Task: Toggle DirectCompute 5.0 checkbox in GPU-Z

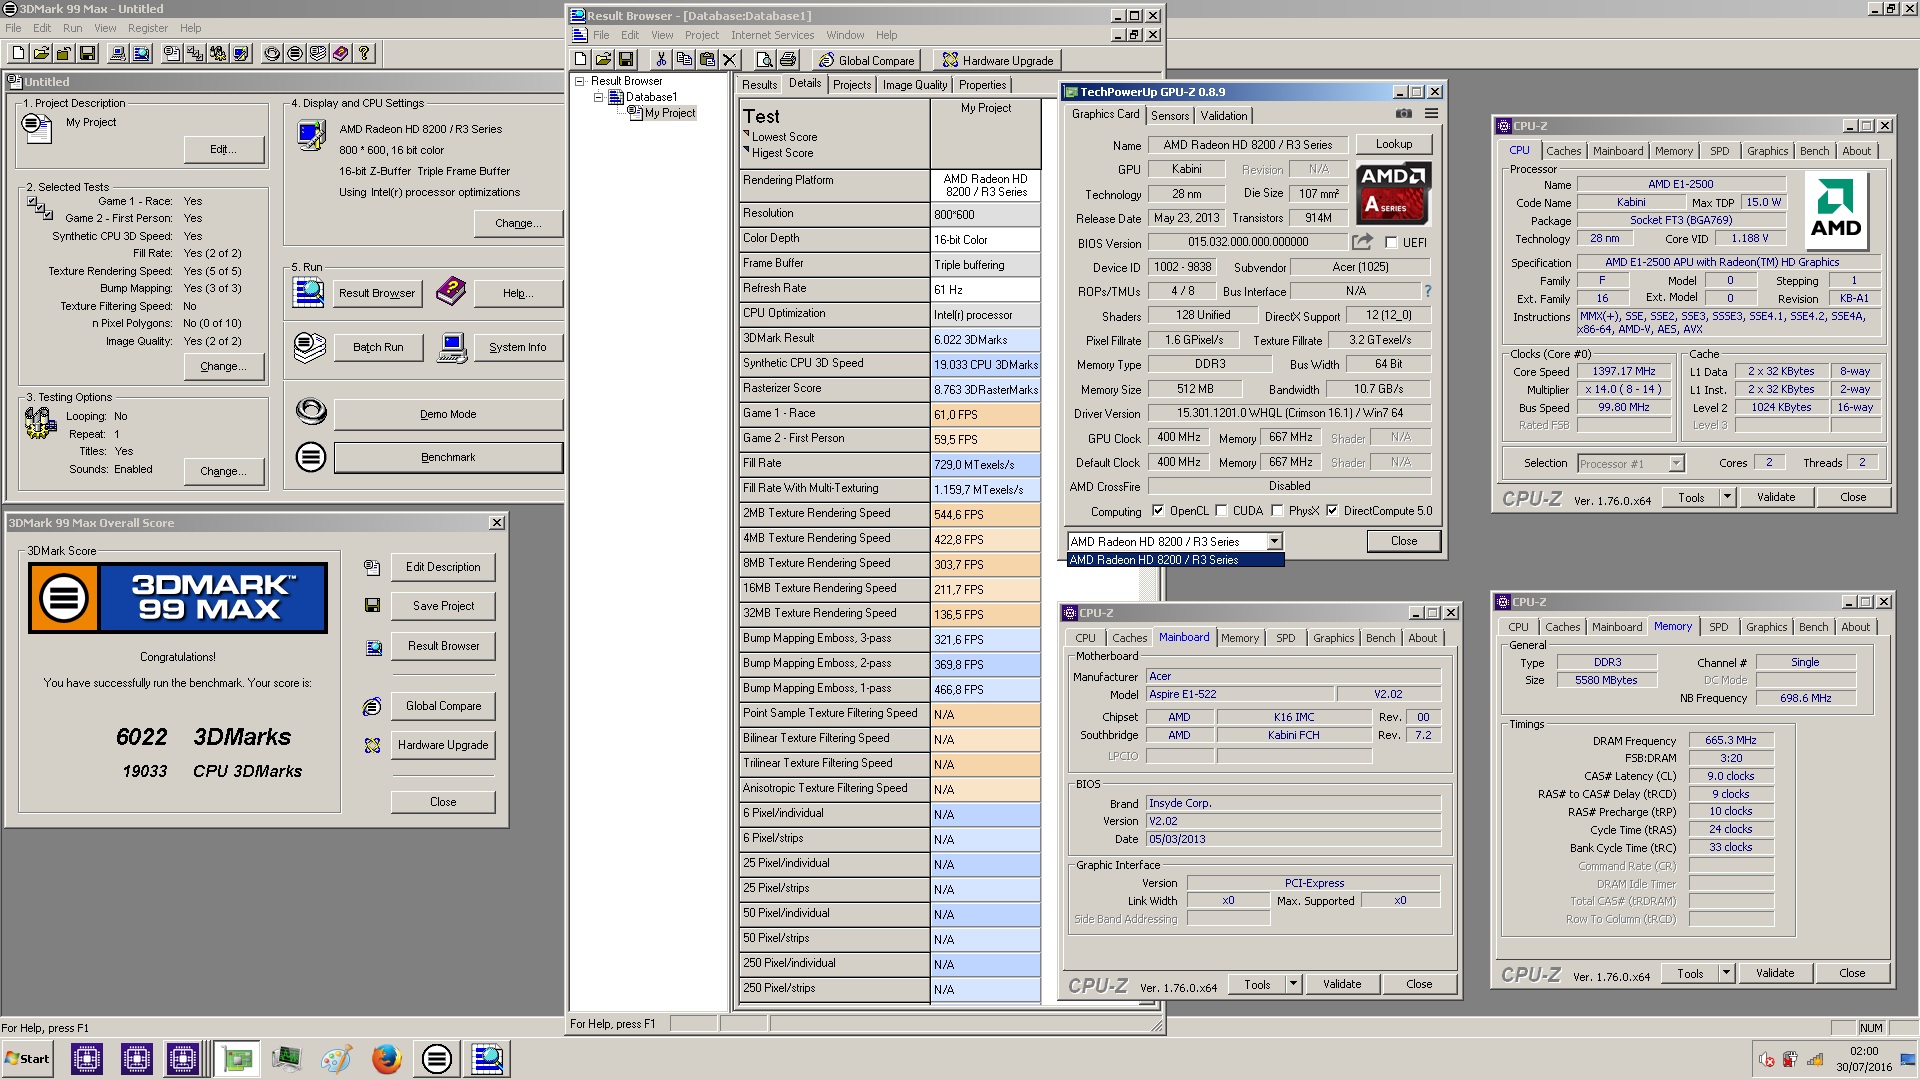Action: (1332, 511)
